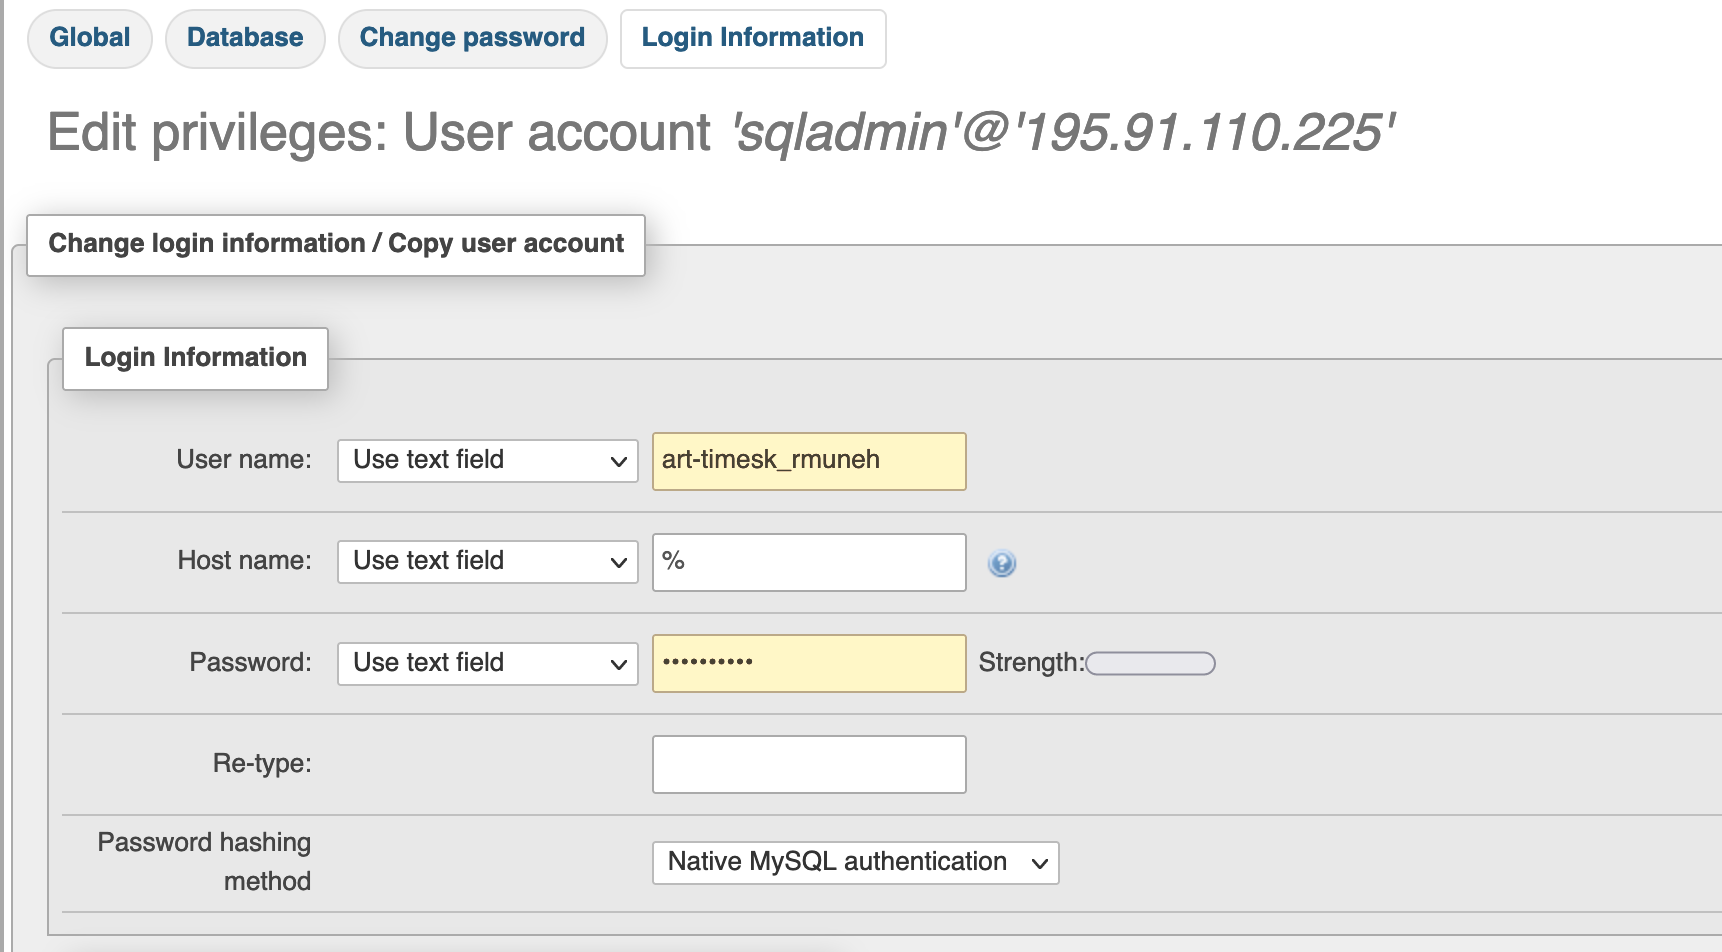The height and width of the screenshot is (952, 1722).
Task: Select the Login Information tab
Action: pyautogui.click(x=753, y=38)
